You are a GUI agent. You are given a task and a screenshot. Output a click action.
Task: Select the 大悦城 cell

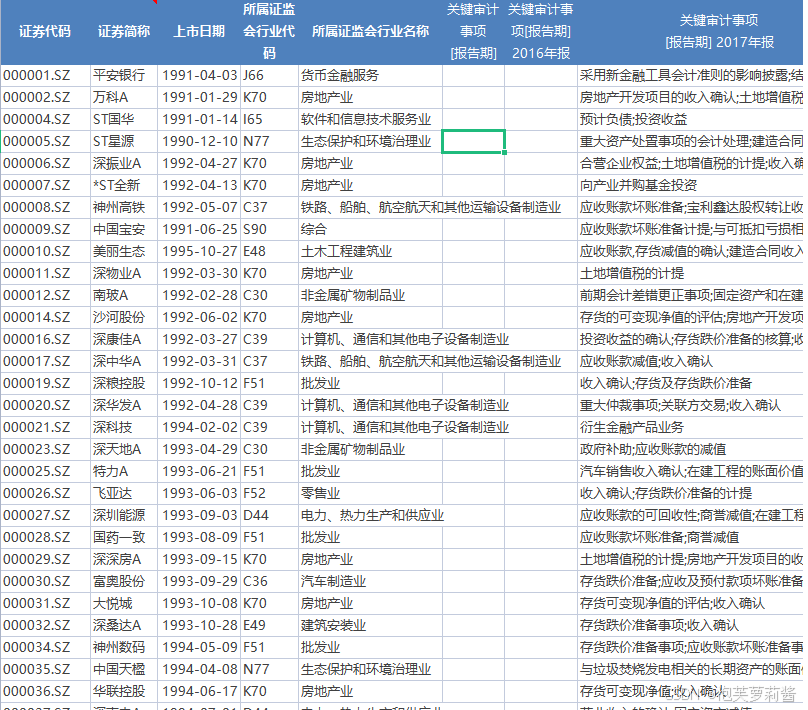coord(124,603)
